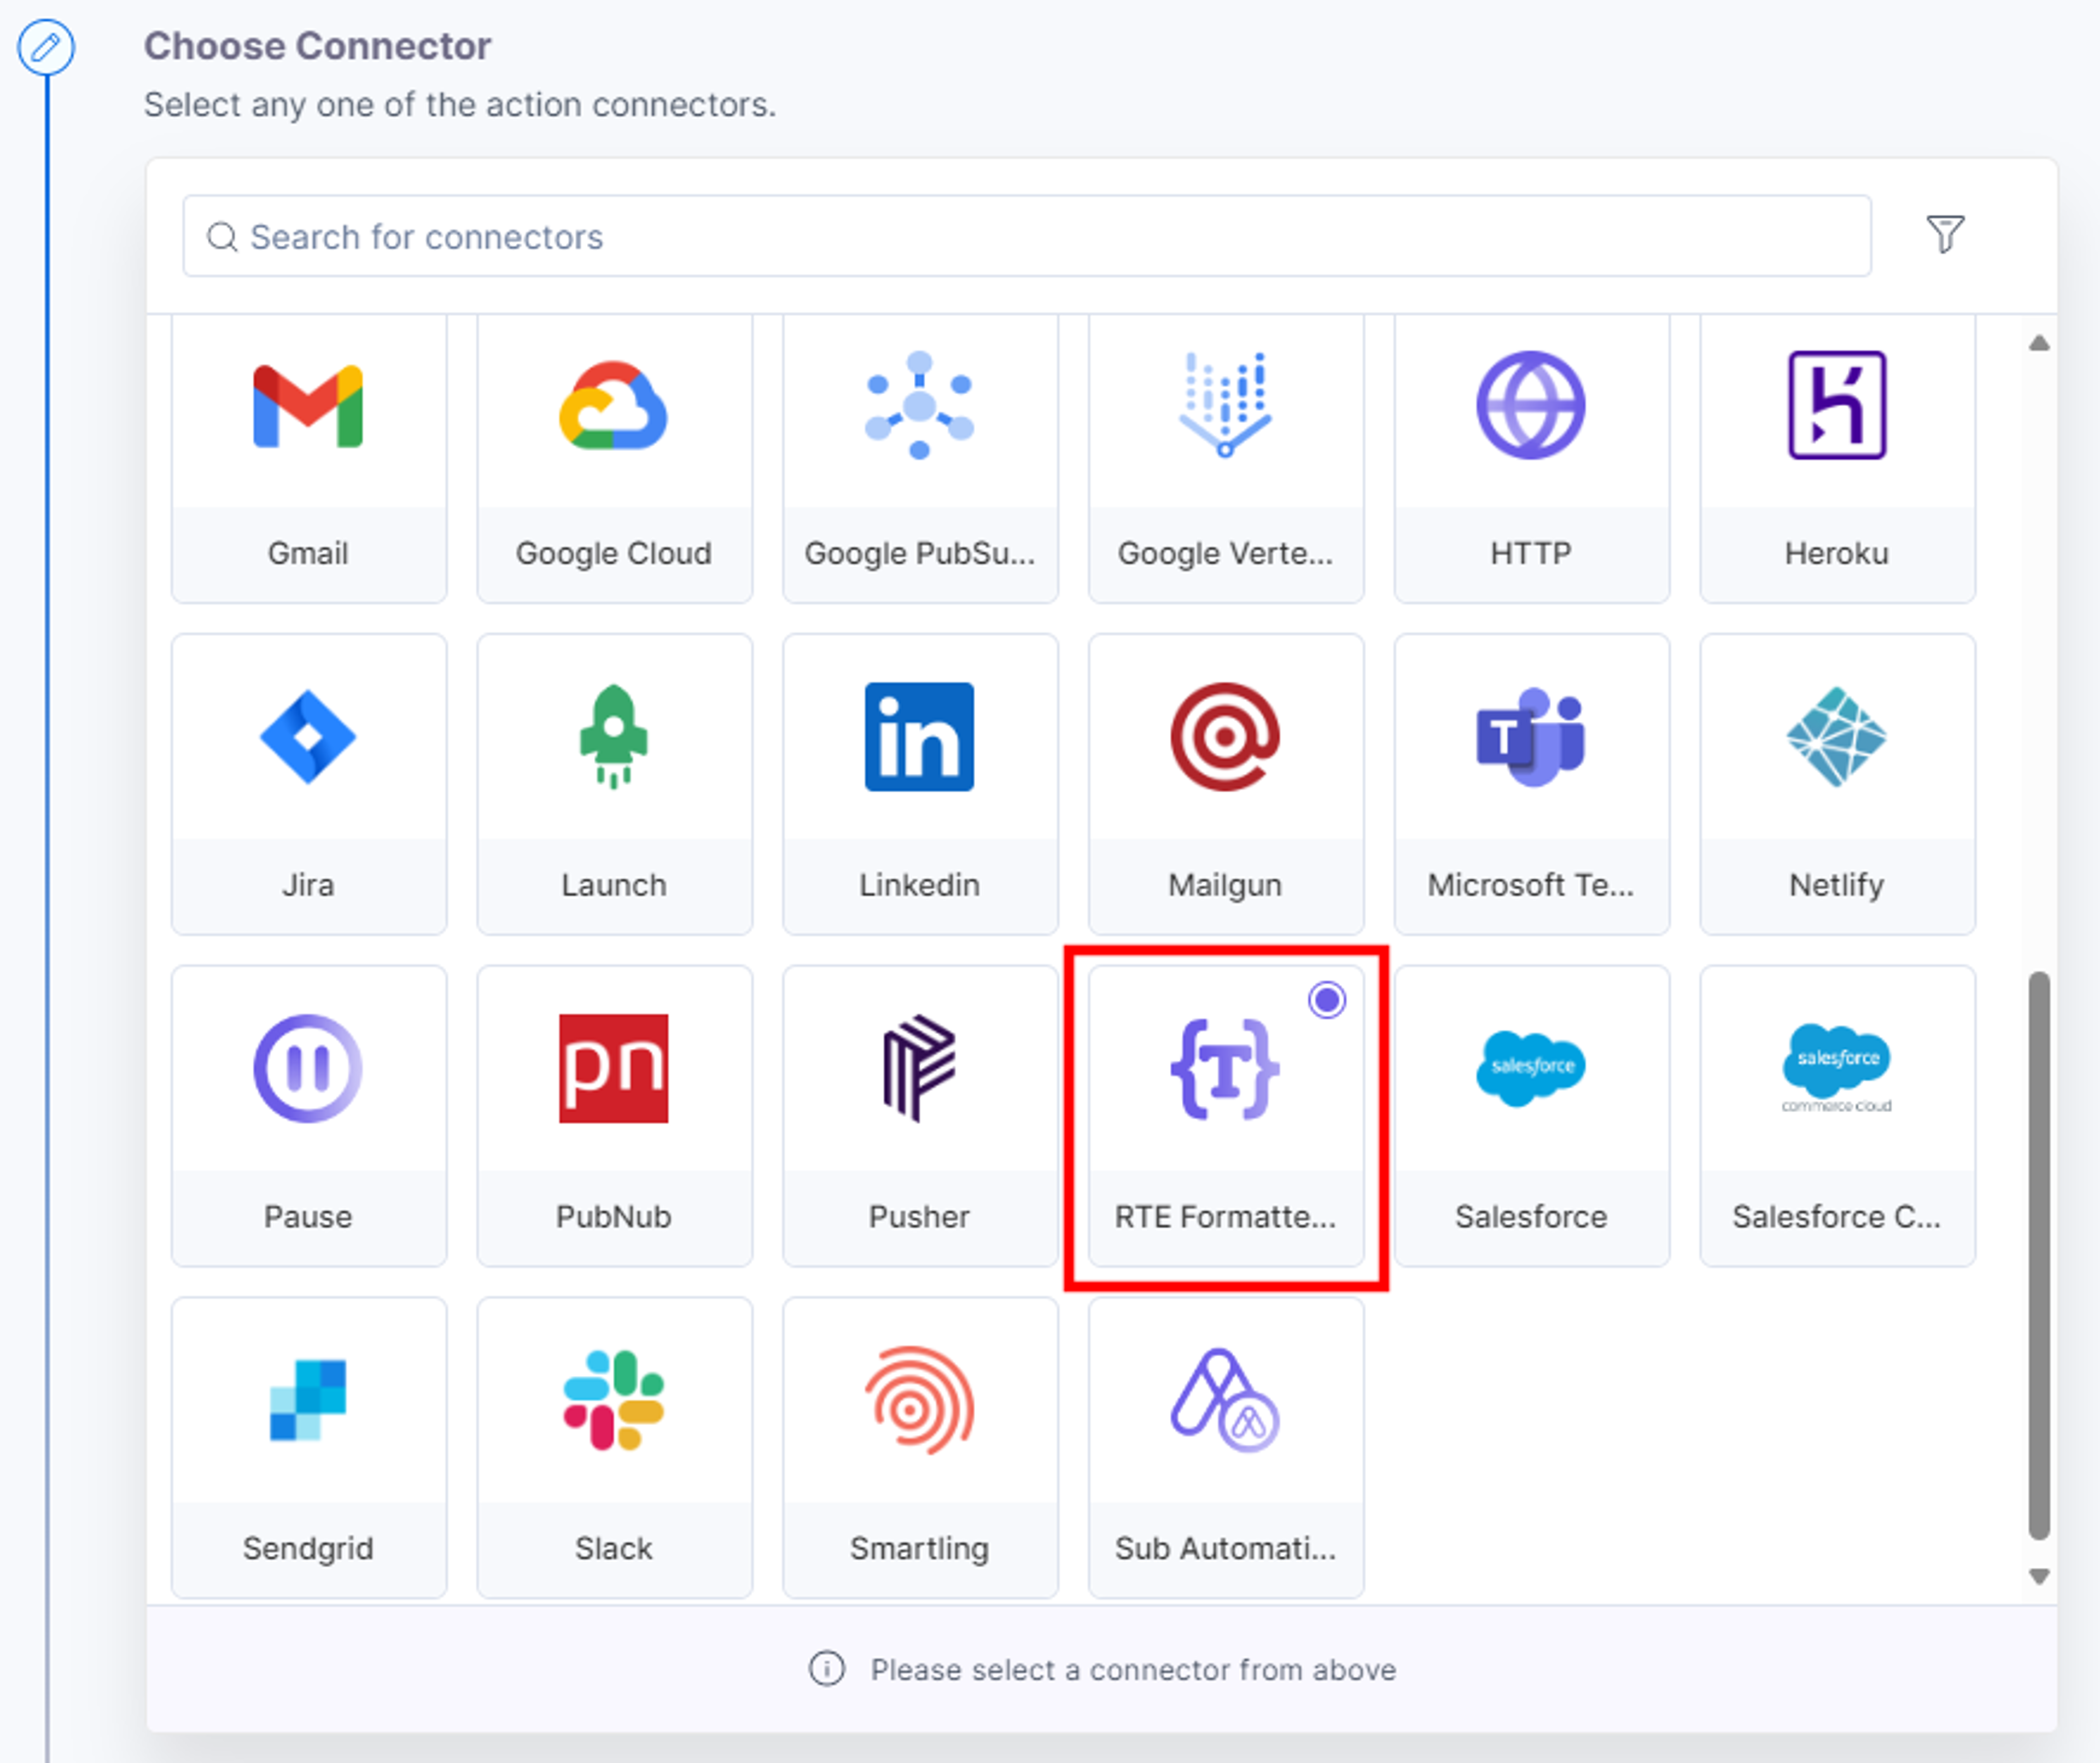This screenshot has width=2100, height=1763.
Task: Click the info icon beside the hint
Action: 827,1669
